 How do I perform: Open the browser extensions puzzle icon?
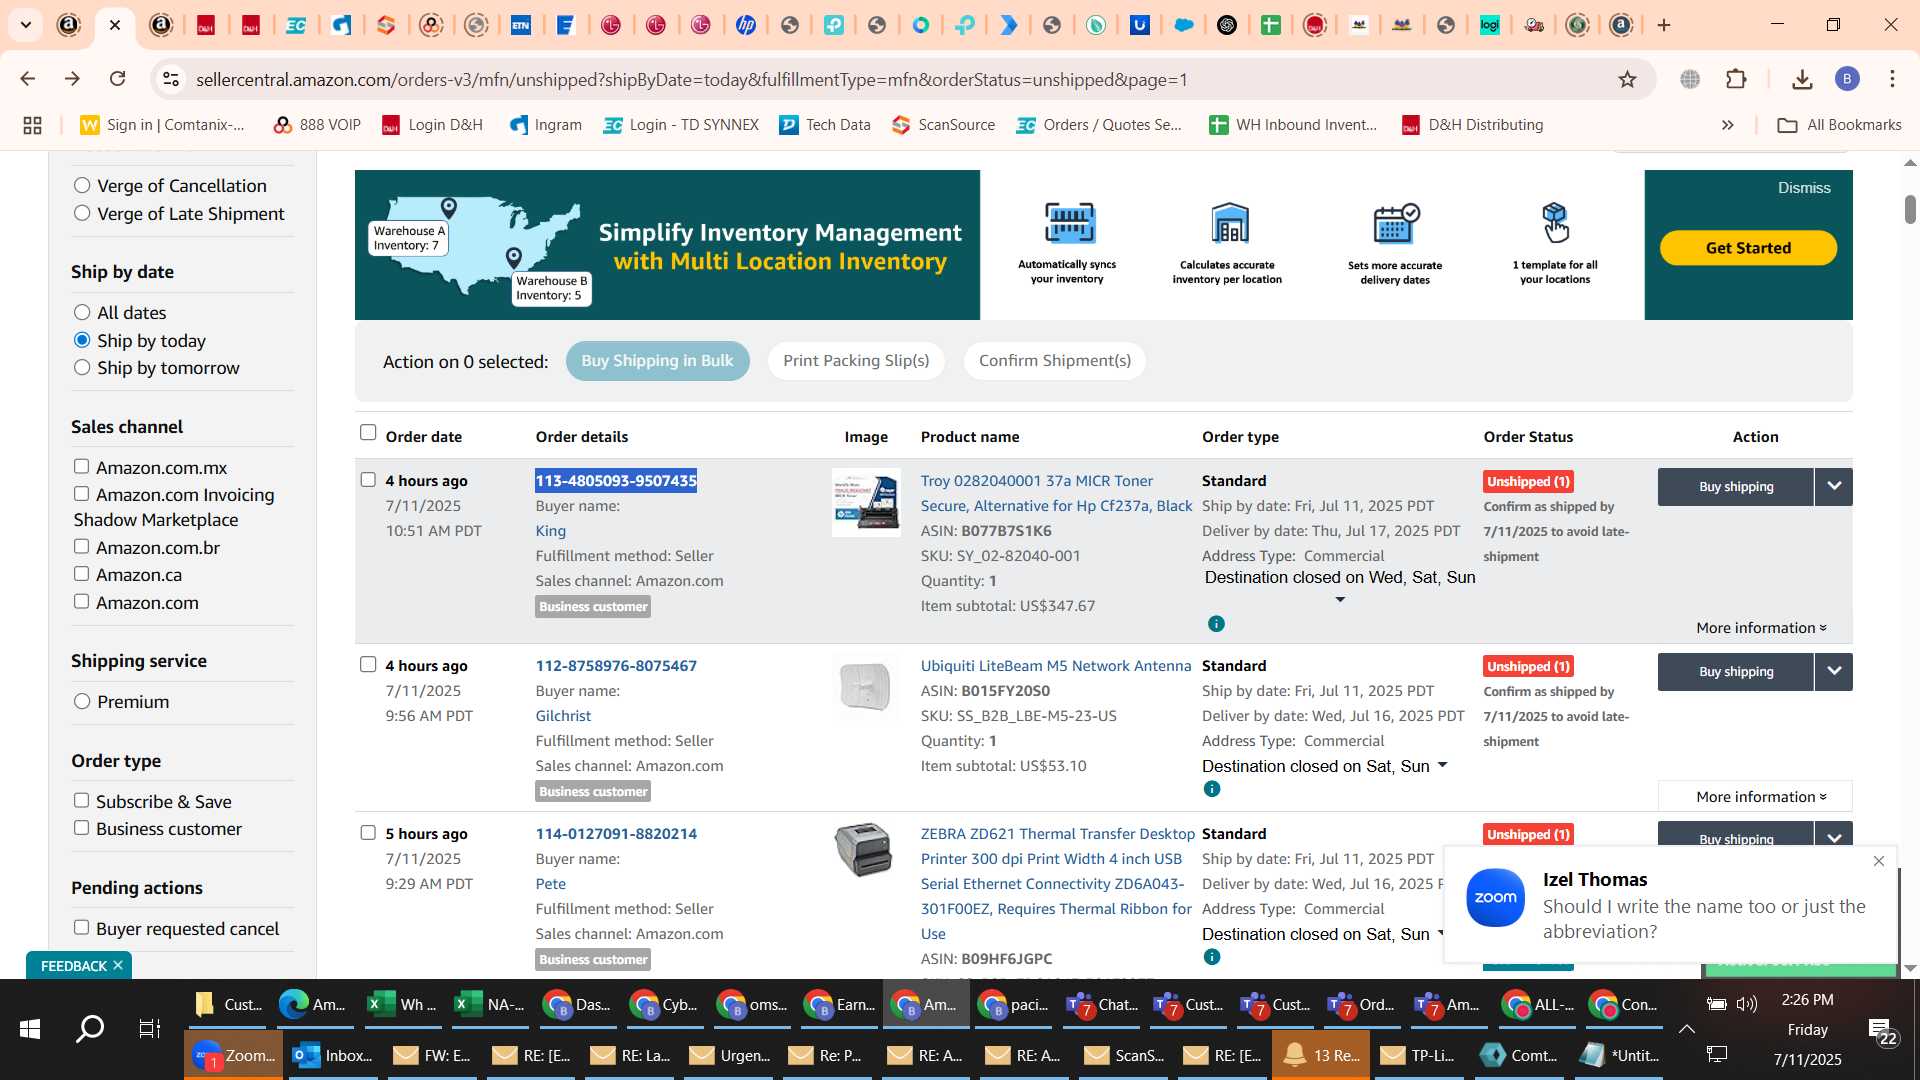(x=1737, y=79)
